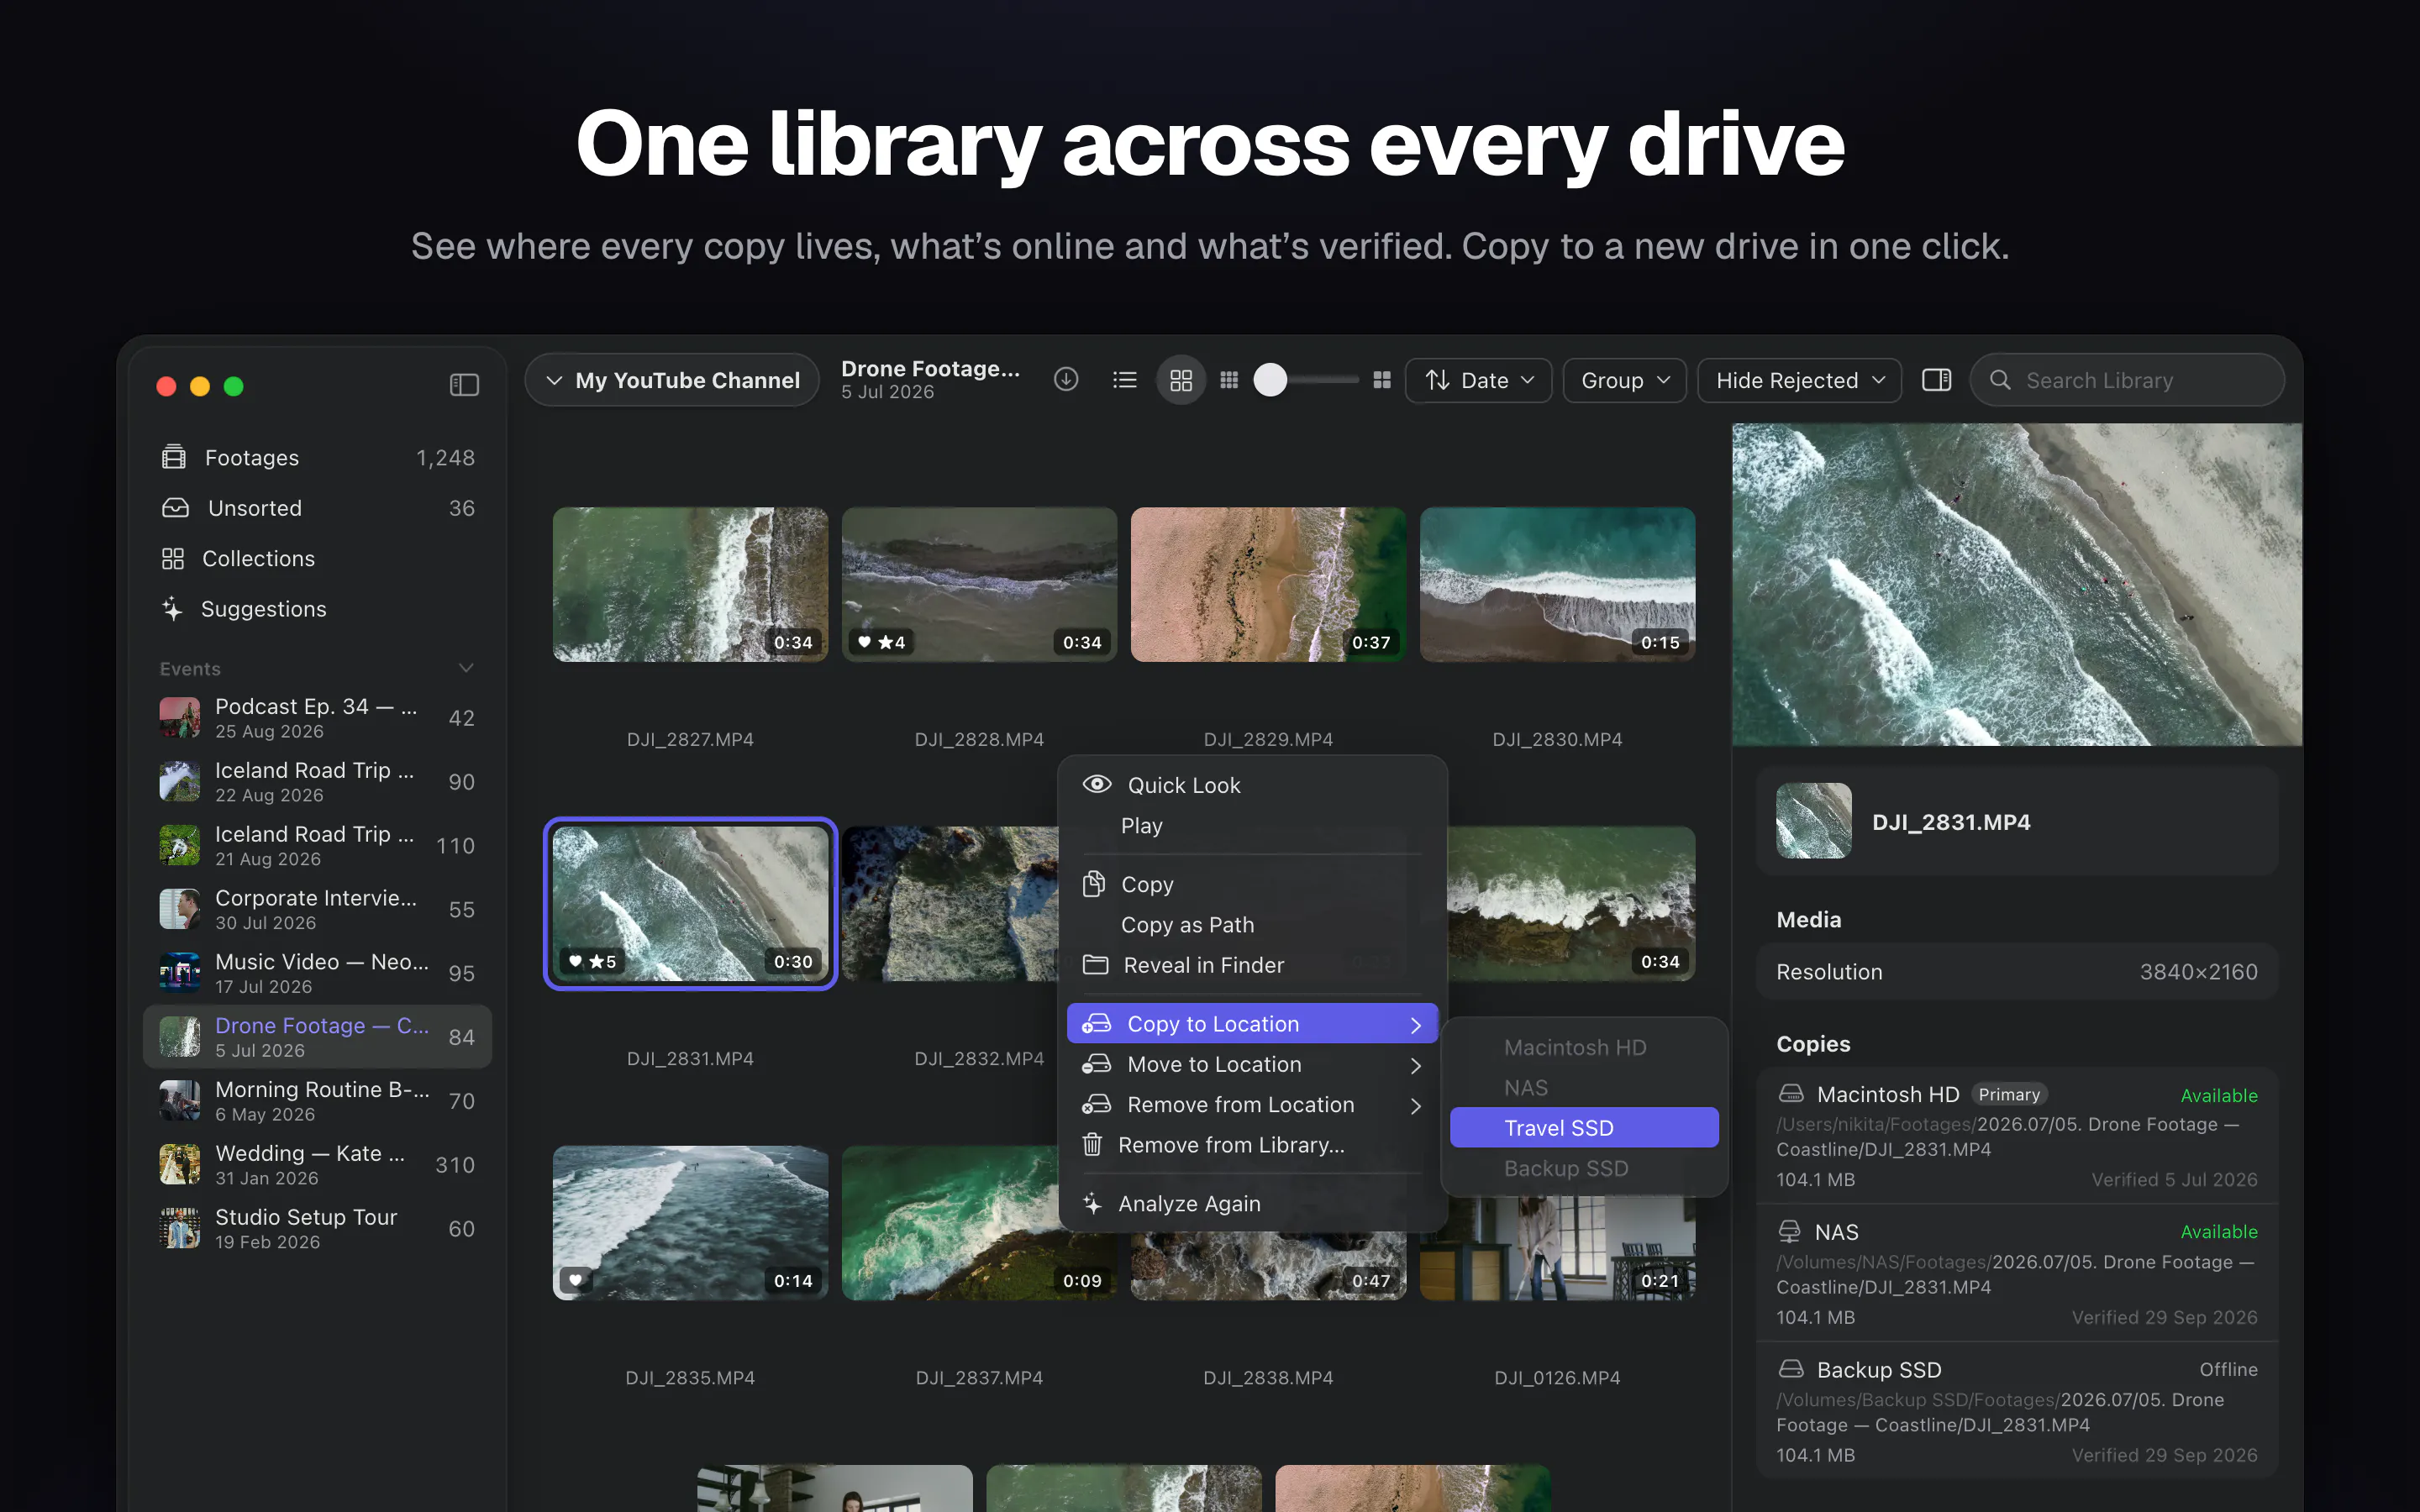Click the NAS network drive icon in Copies

tap(1790, 1232)
